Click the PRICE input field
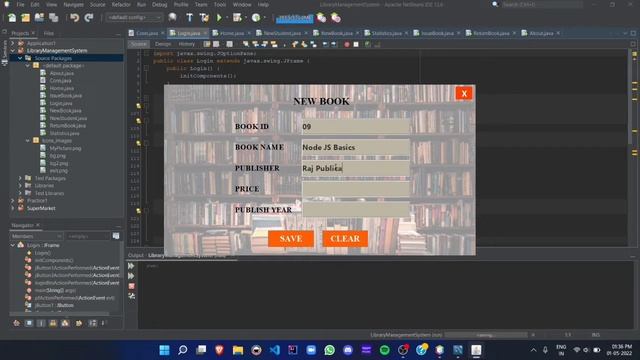 tap(356, 189)
